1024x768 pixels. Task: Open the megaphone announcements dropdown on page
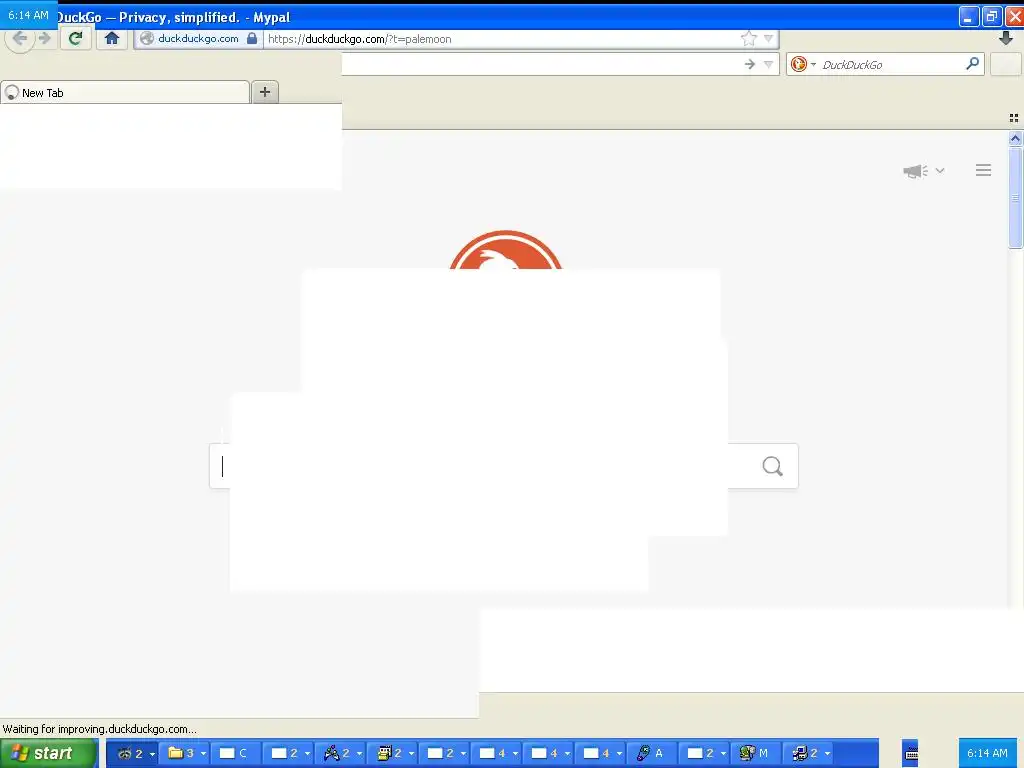923,171
